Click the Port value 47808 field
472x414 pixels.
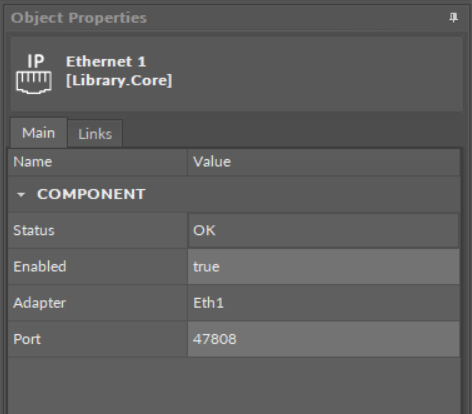tap(324, 339)
